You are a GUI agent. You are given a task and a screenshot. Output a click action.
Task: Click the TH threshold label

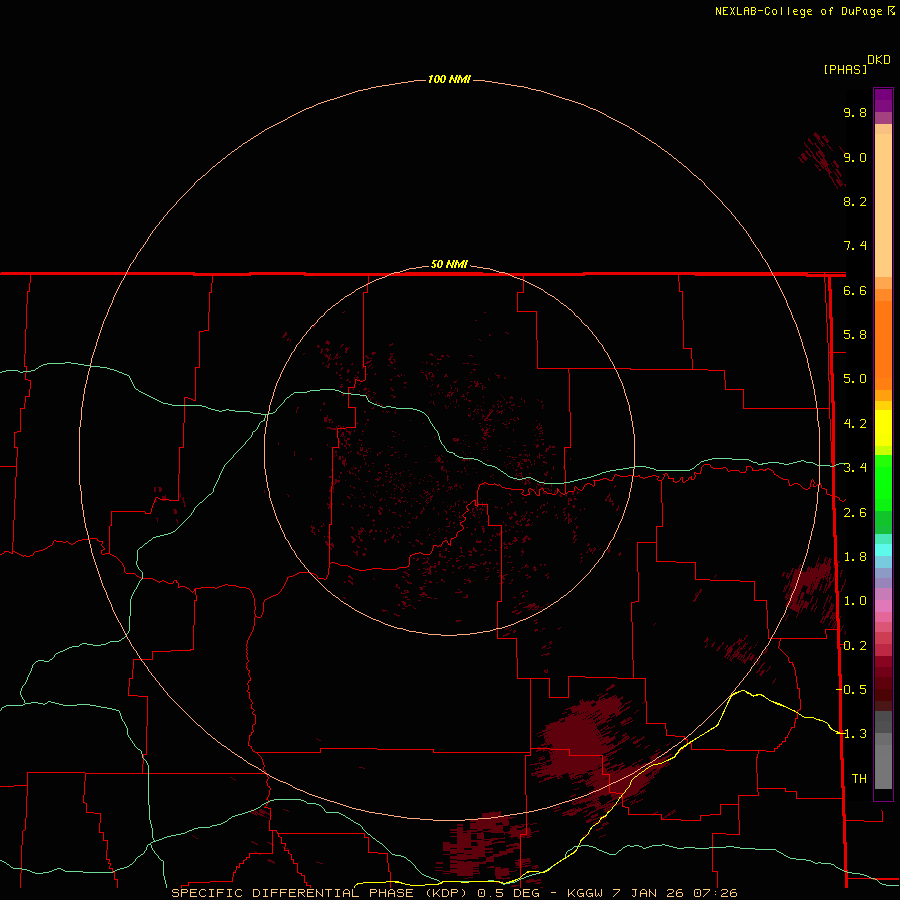(859, 779)
